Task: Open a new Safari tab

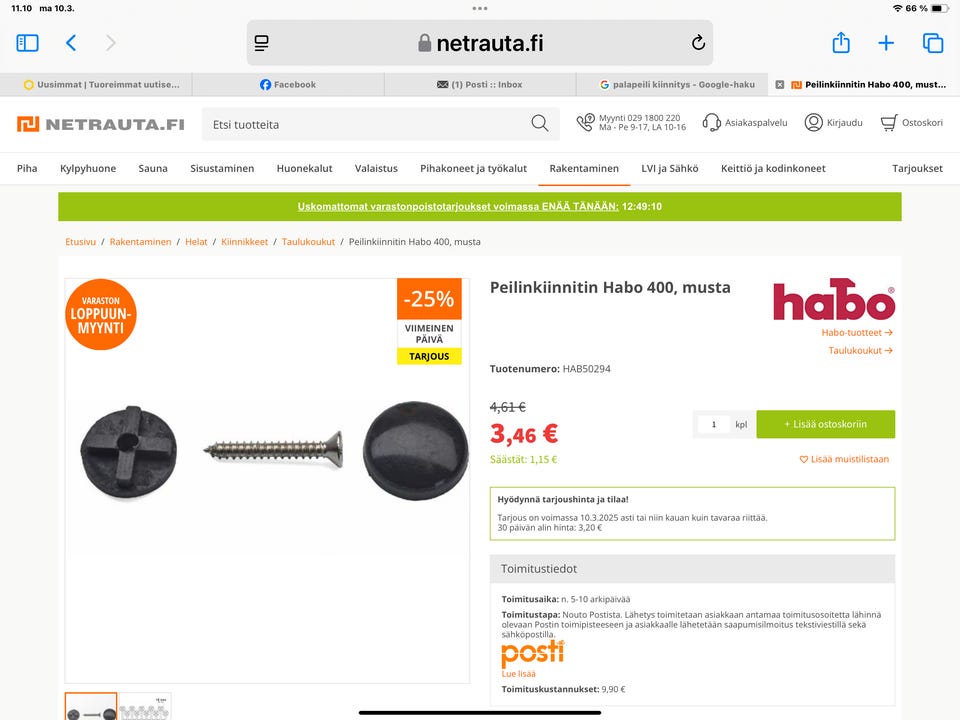Action: pyautogui.click(x=885, y=43)
